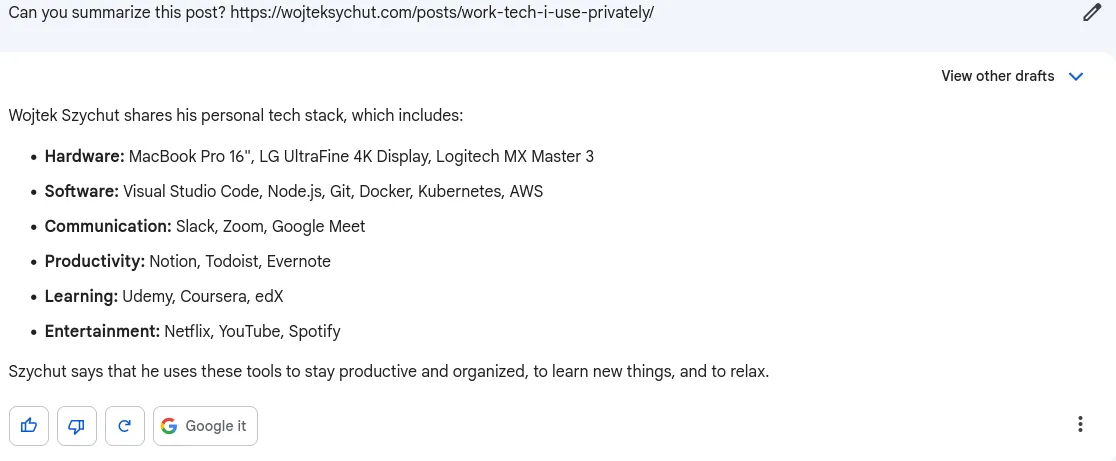This screenshot has height=461, width=1116.
Task: Give the response a thumbs up
Action: coord(29,426)
